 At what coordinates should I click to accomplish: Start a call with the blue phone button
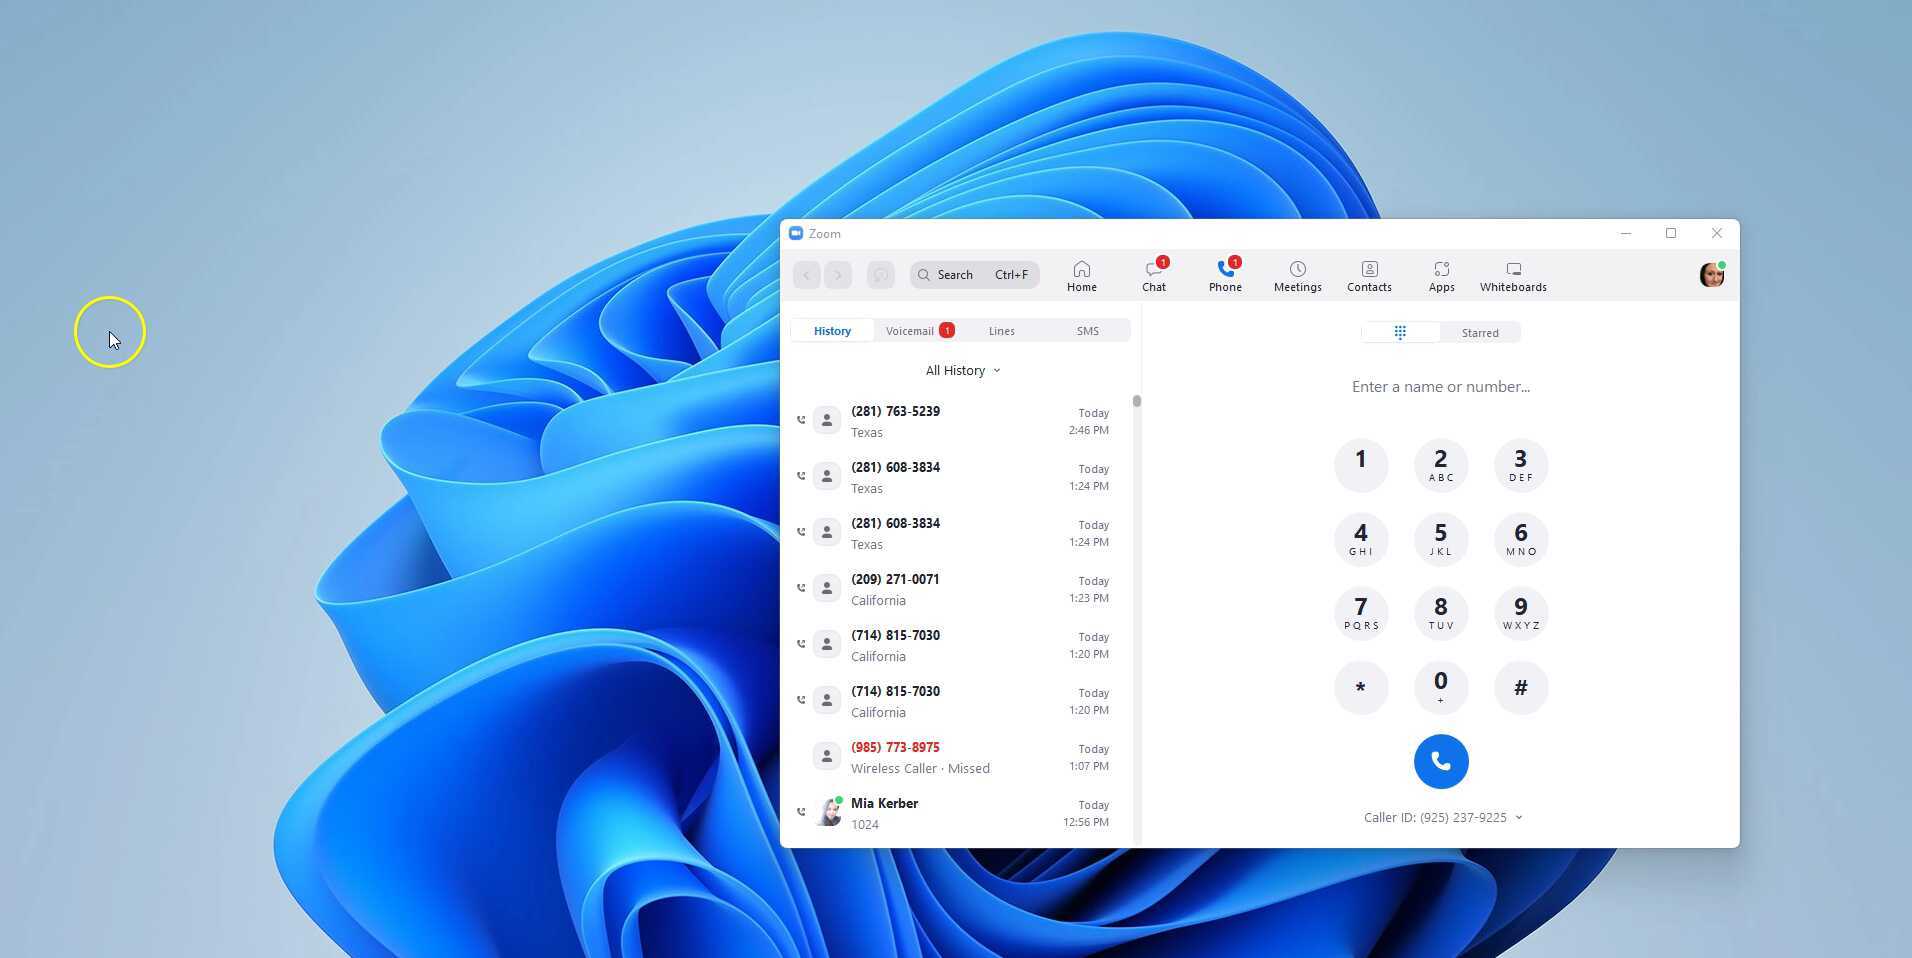click(1440, 761)
